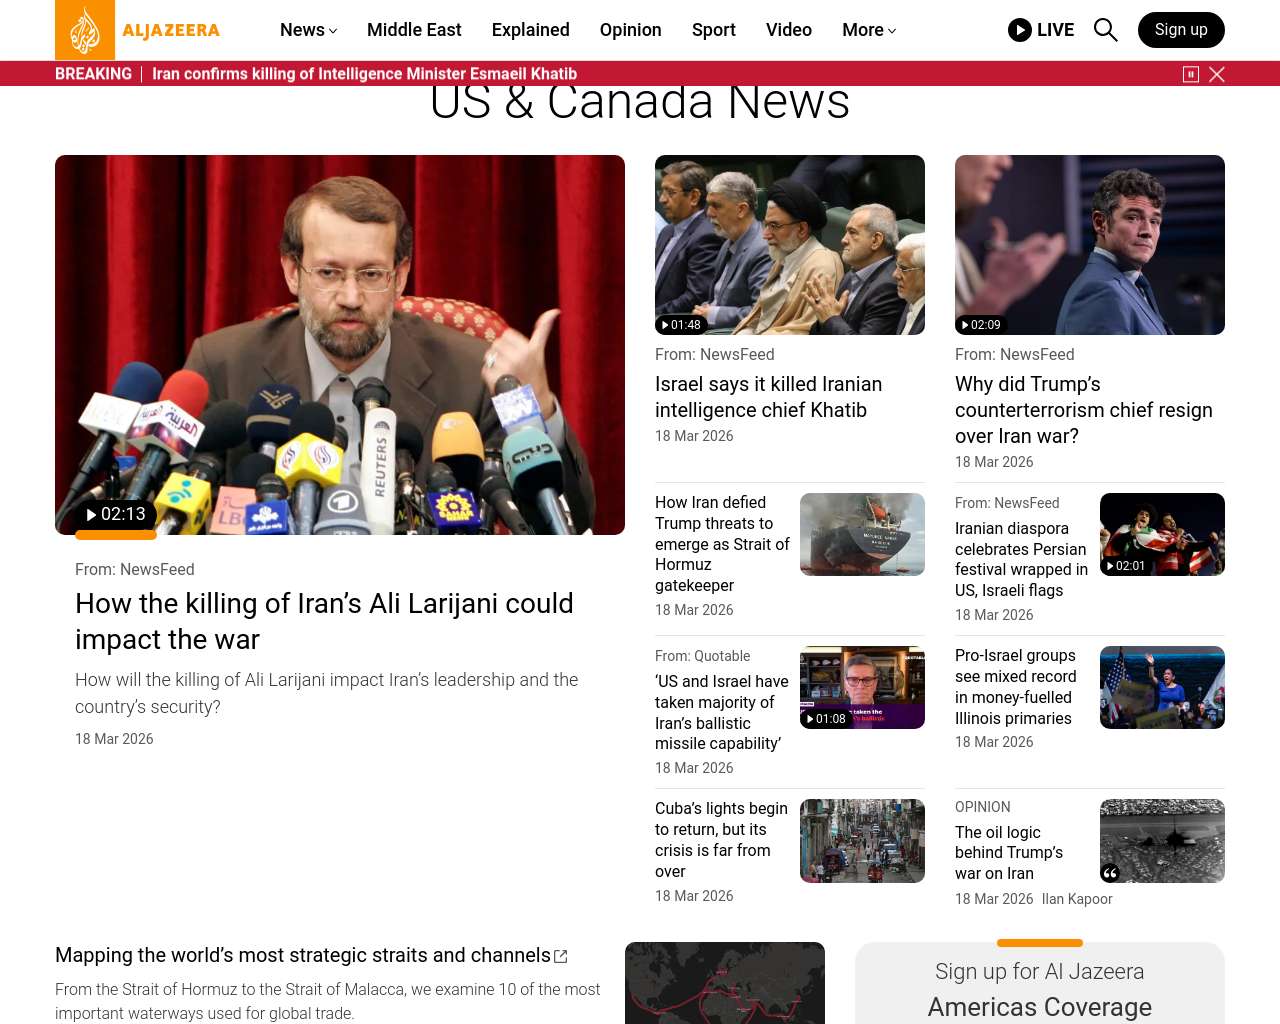Expand the News dropdown menu

(x=308, y=30)
